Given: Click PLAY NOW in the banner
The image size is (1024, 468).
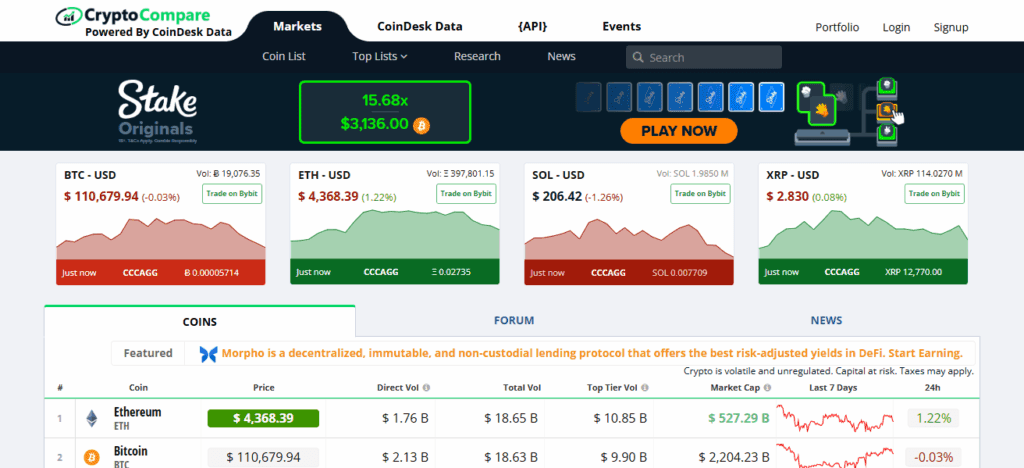Looking at the screenshot, I should click(x=679, y=131).
